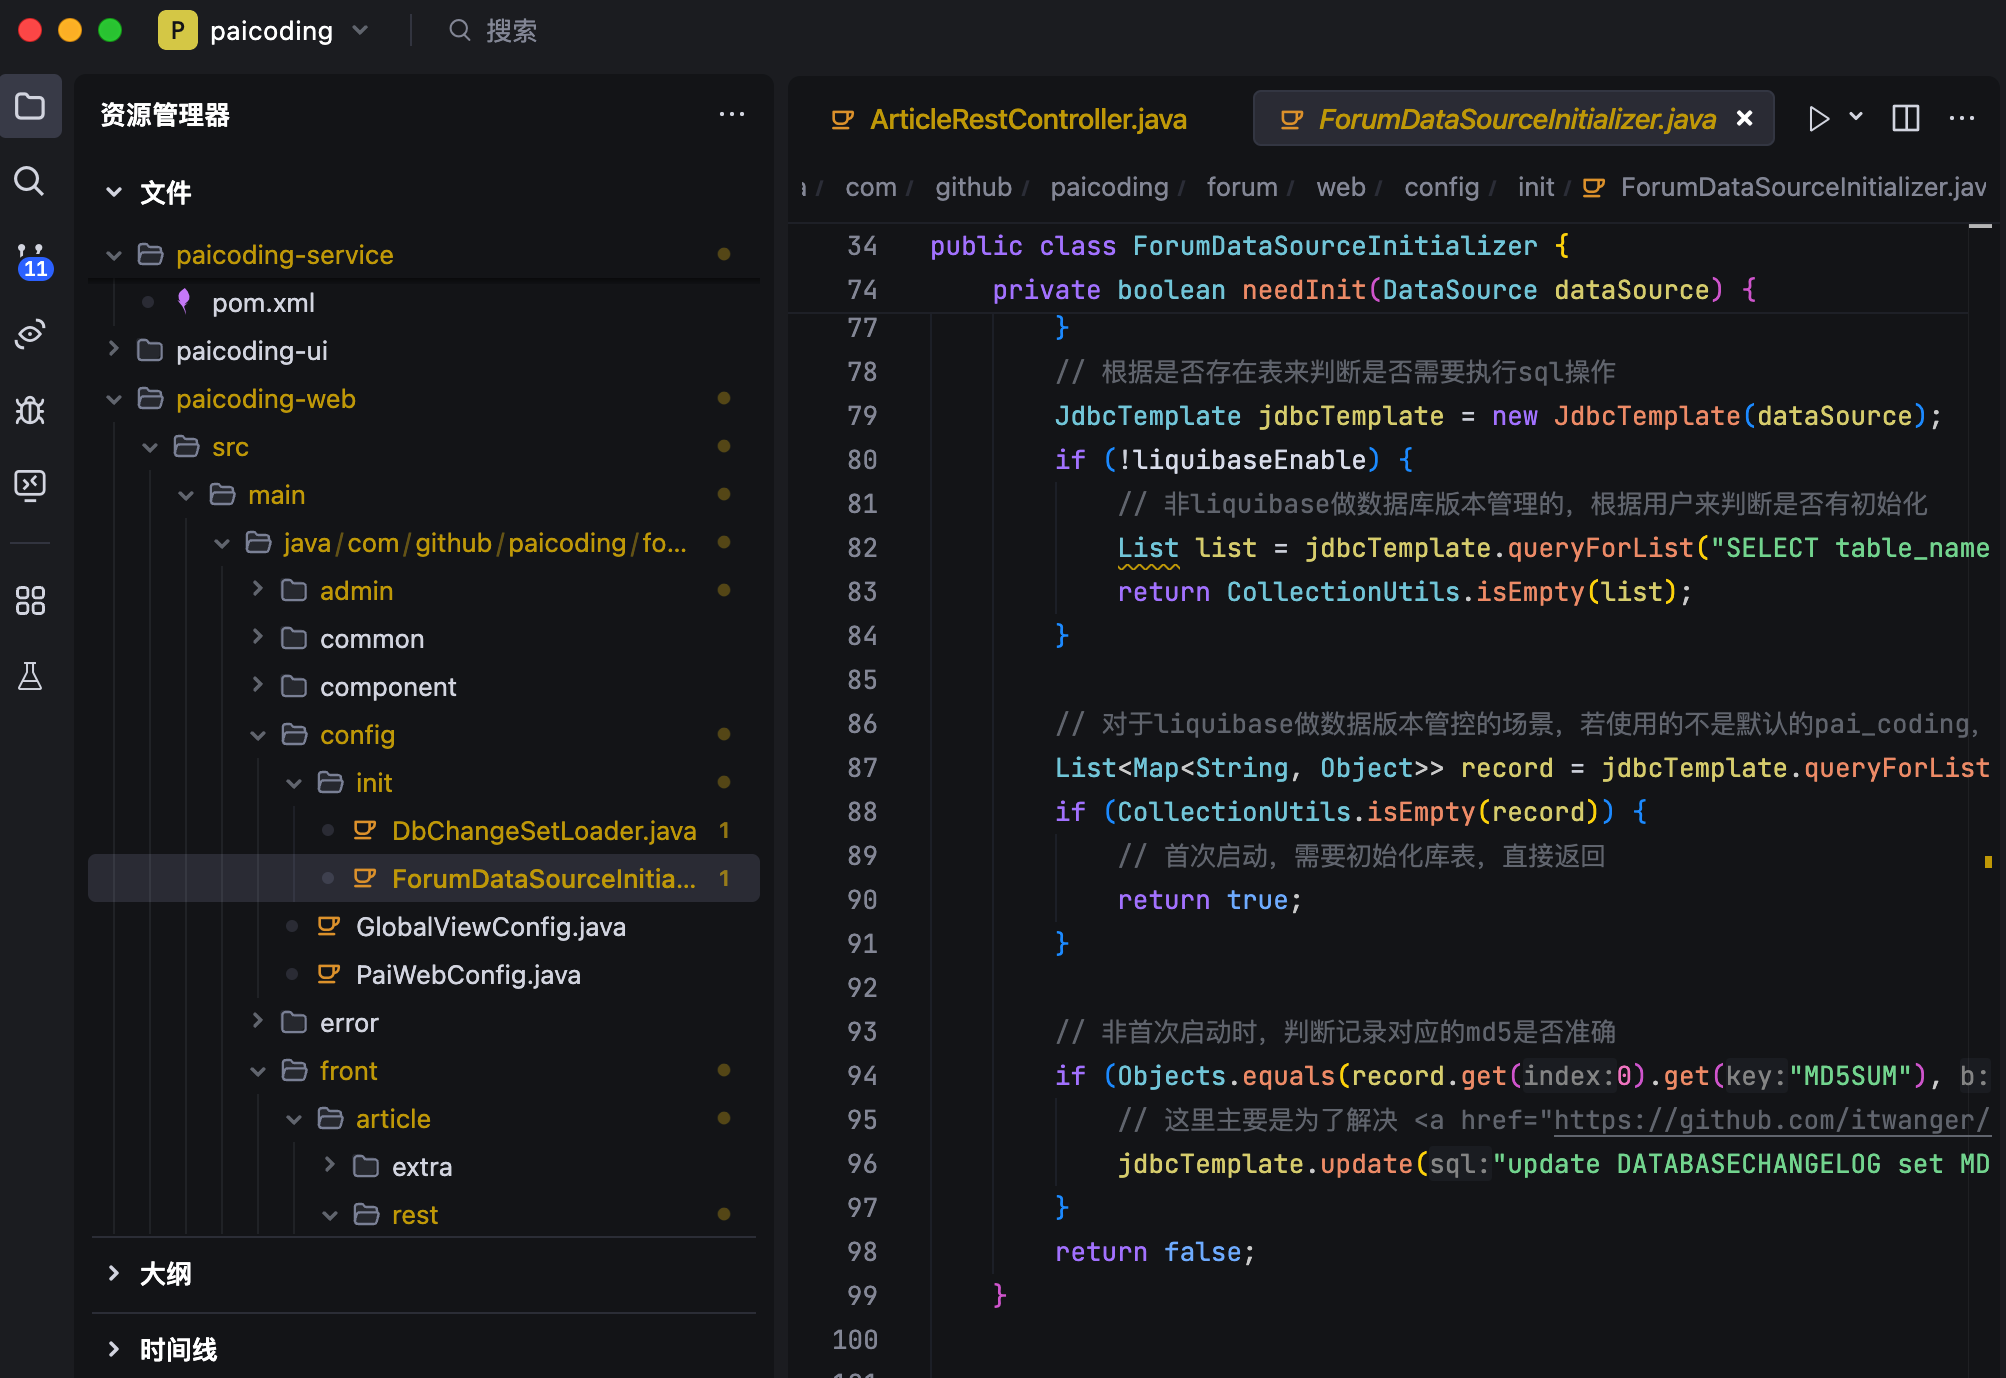
Task: Switch to ArticleRestController.java tab
Action: pyautogui.click(x=1026, y=120)
